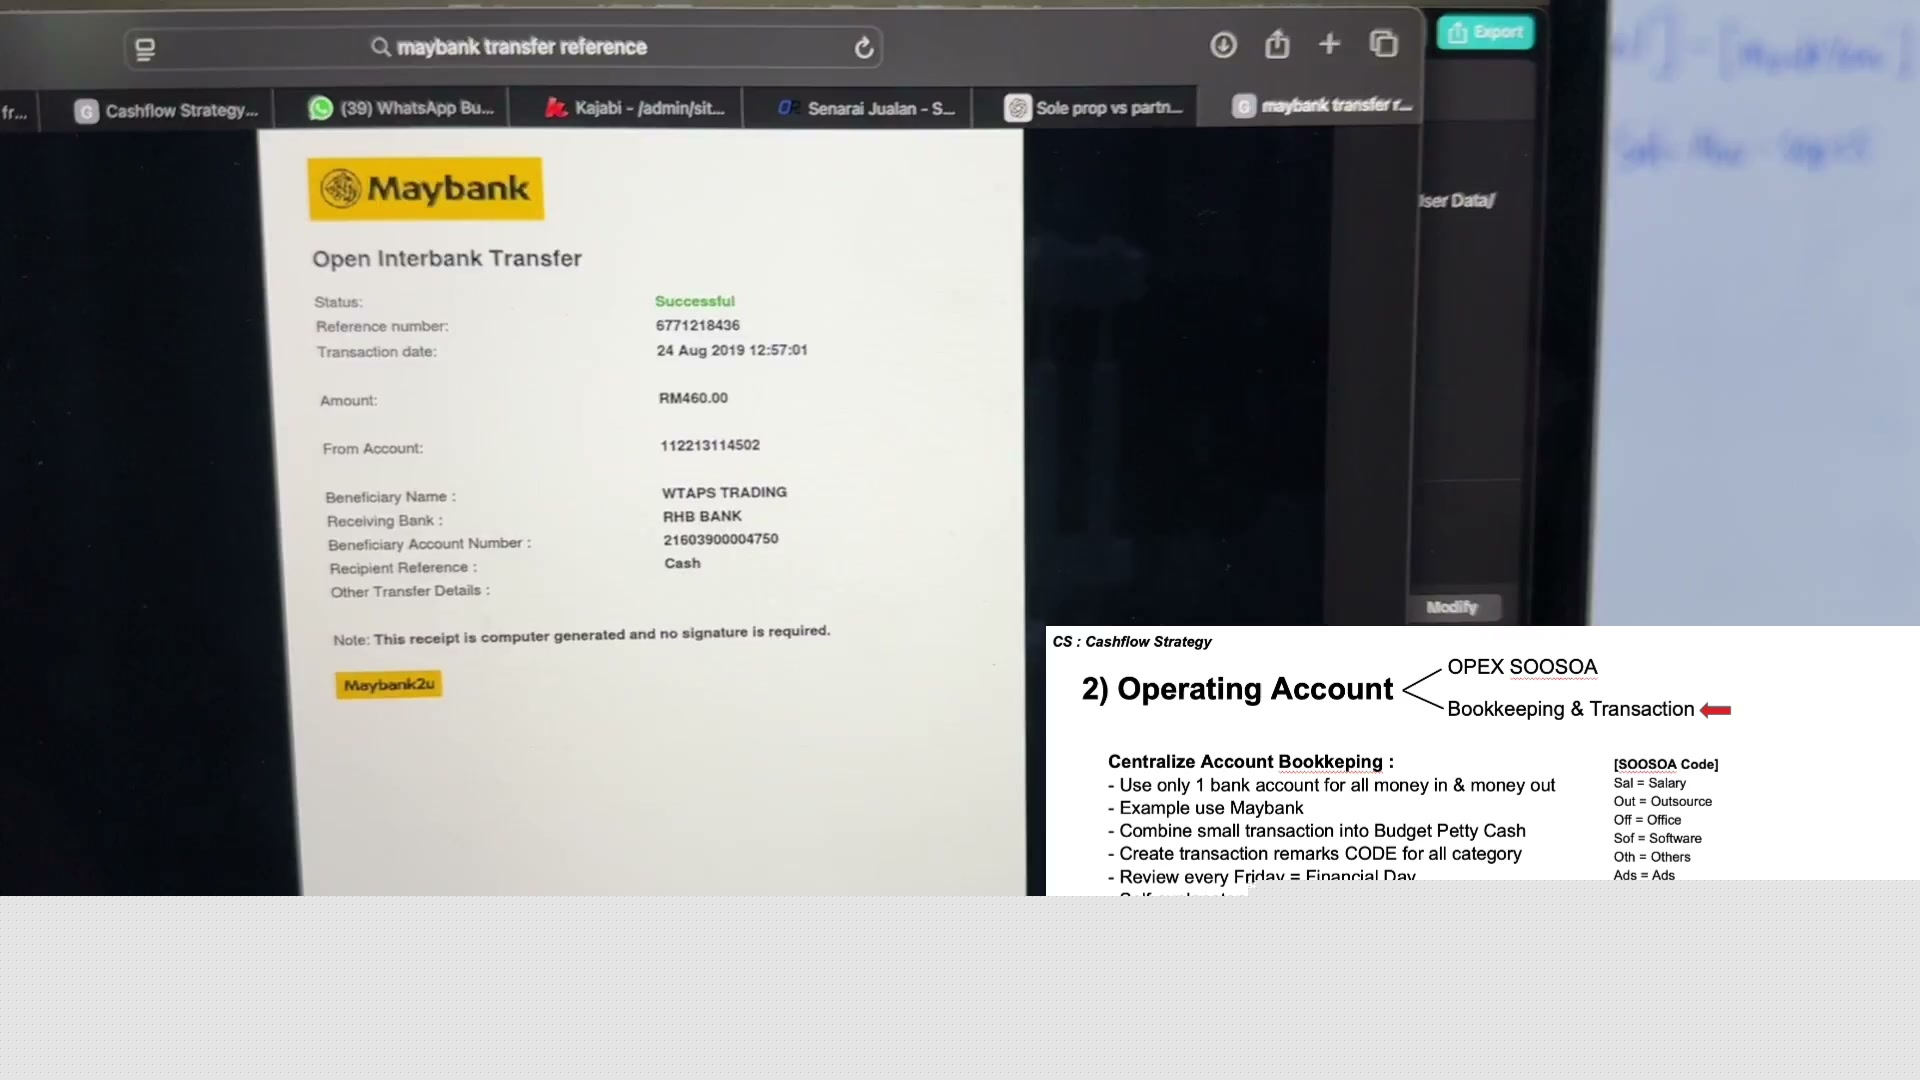
Task: Click beneficiary account number 21603900004750
Action: [x=721, y=539]
